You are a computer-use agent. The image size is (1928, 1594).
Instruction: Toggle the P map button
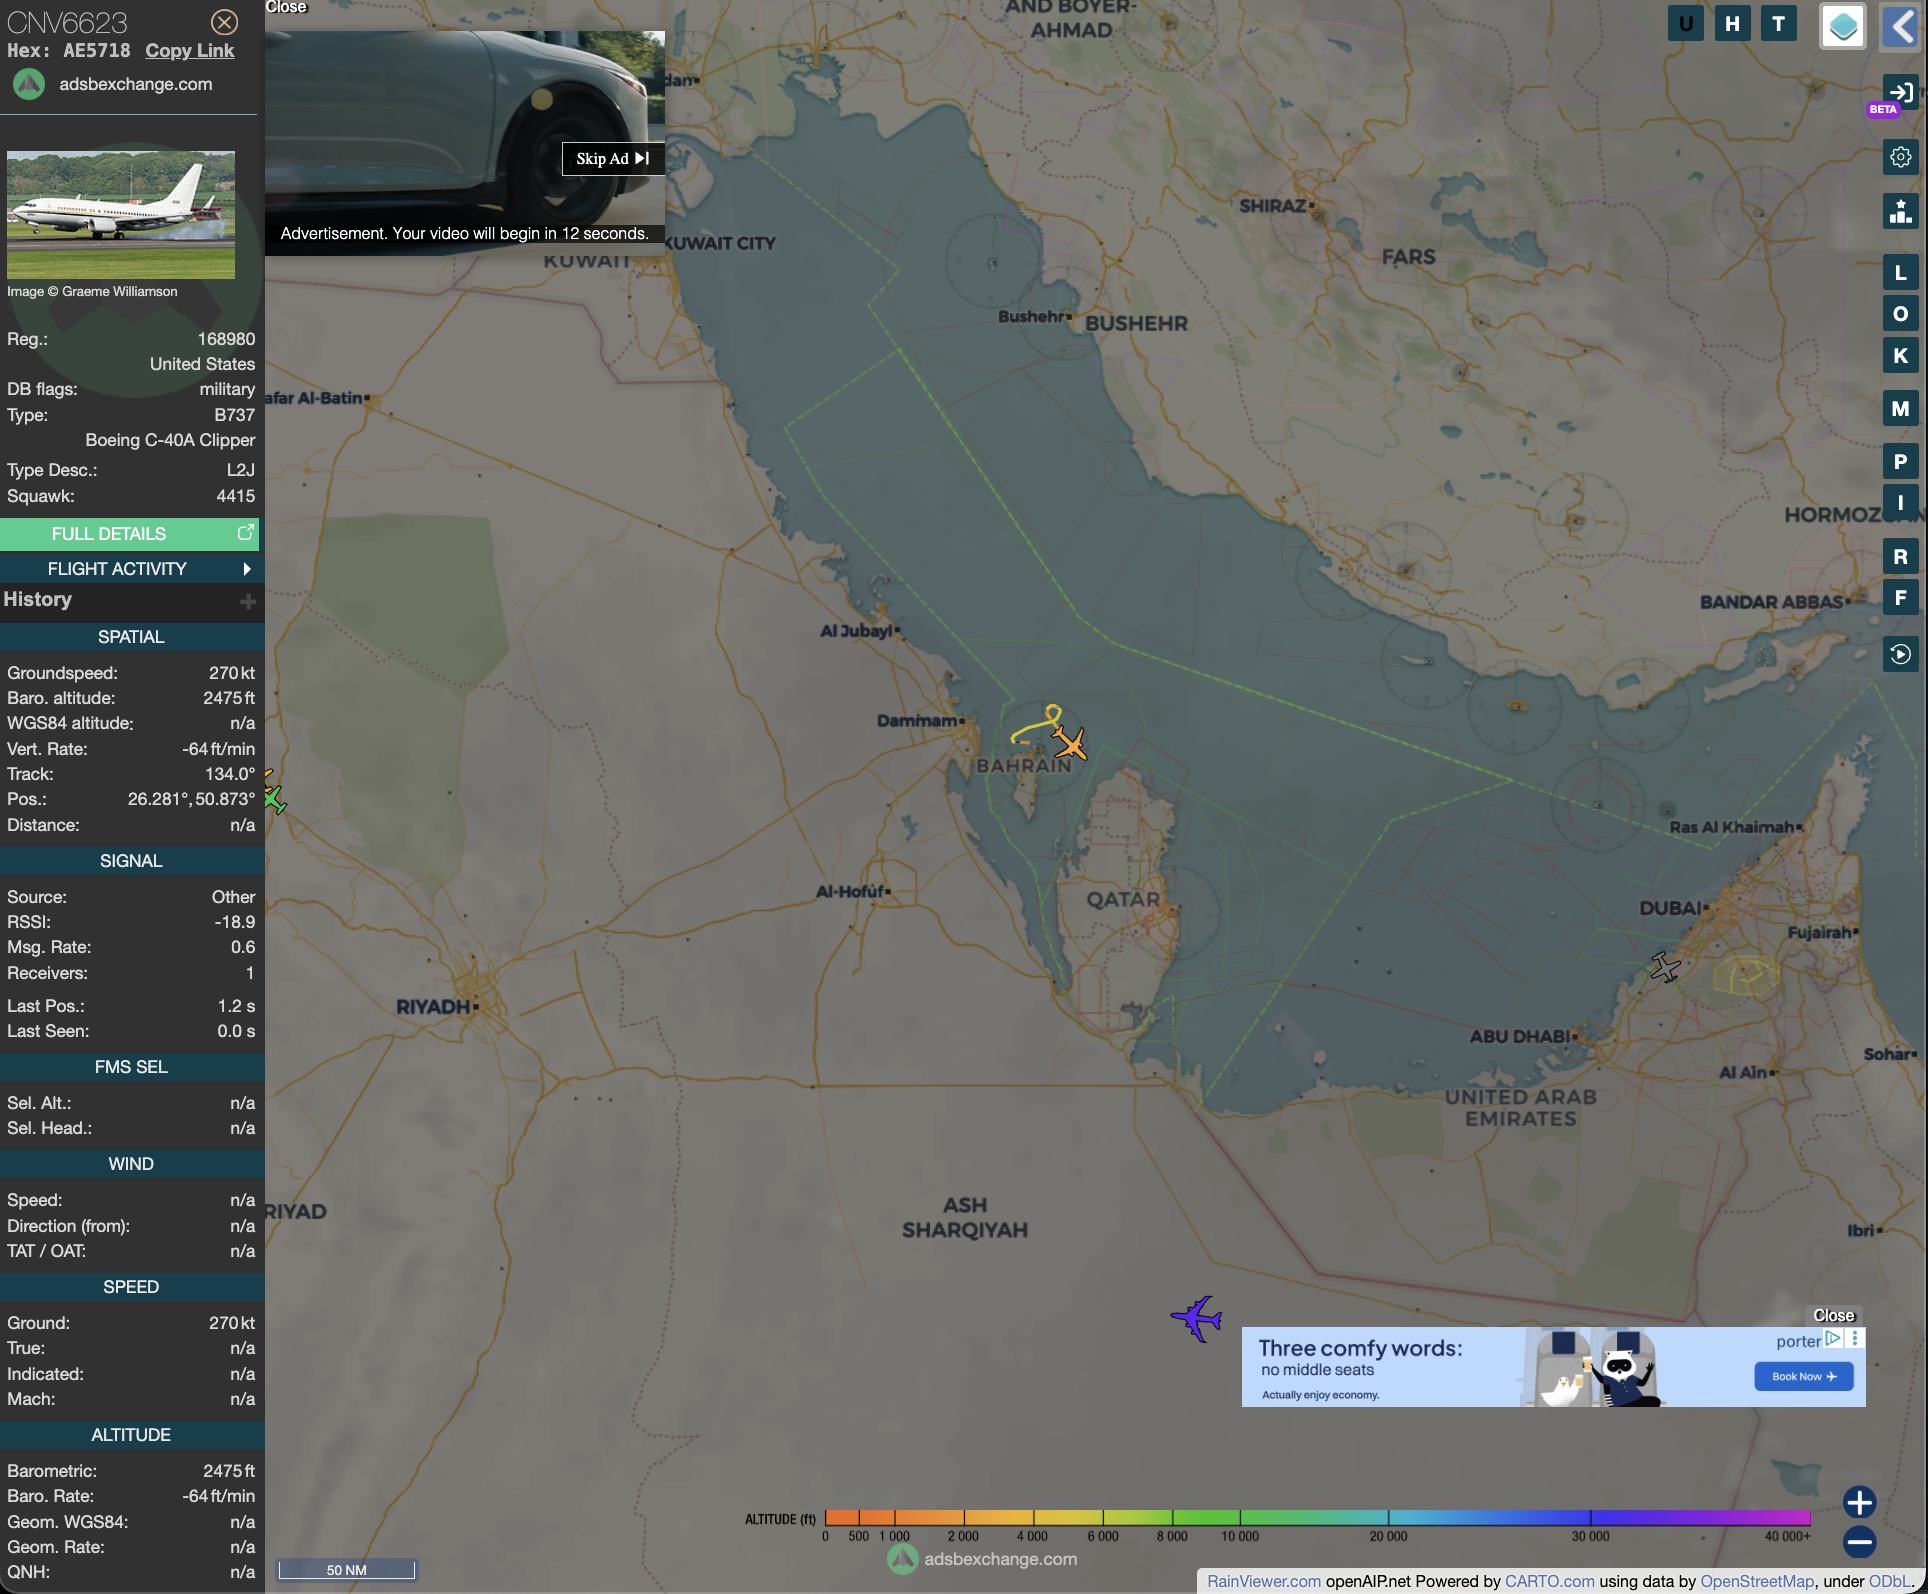[x=1900, y=462]
